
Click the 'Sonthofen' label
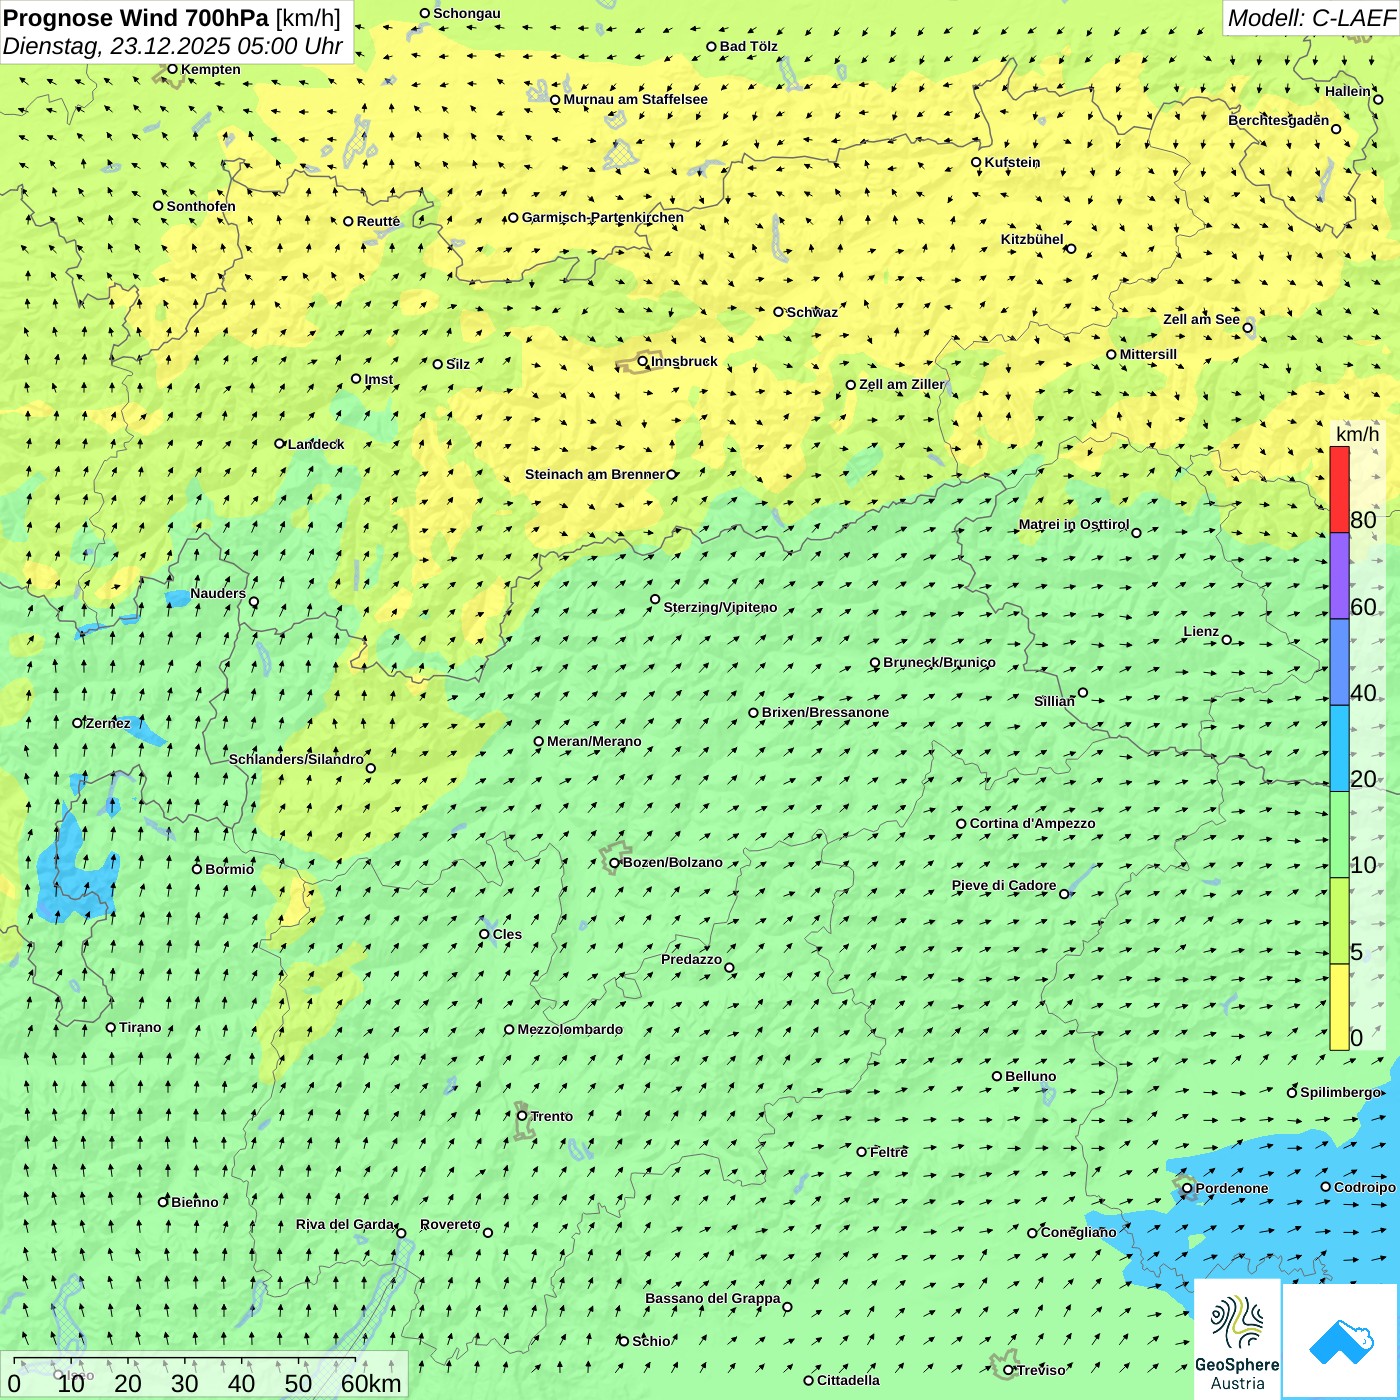click(201, 206)
